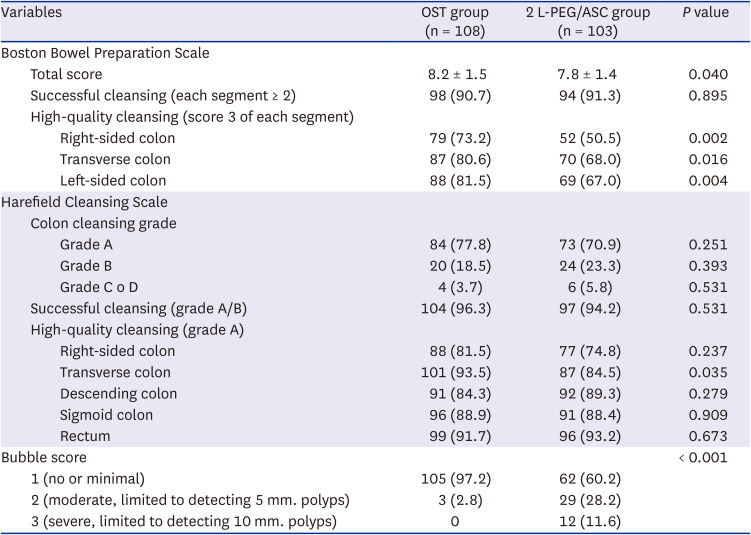Viewport: 751px width, 535px height.
Task: Click the 'Colon cleansing grade' row label
Action: coord(103,223)
